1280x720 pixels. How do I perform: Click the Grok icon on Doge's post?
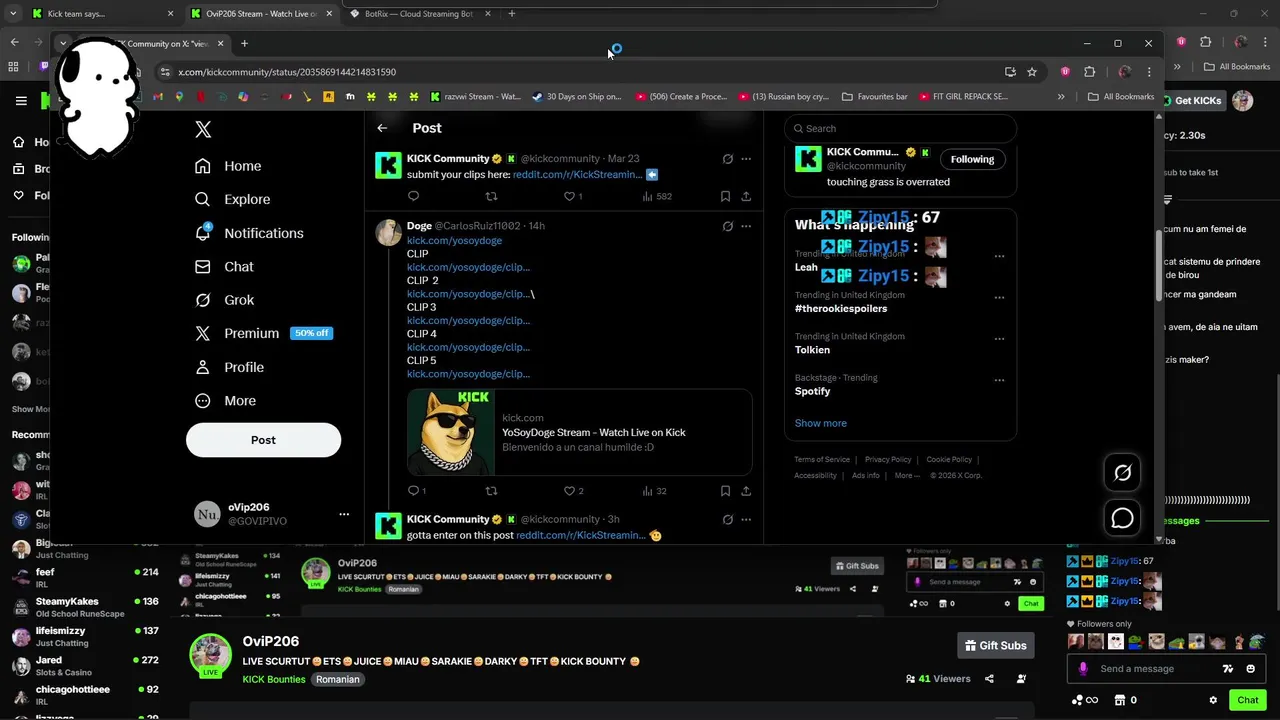coord(728,226)
